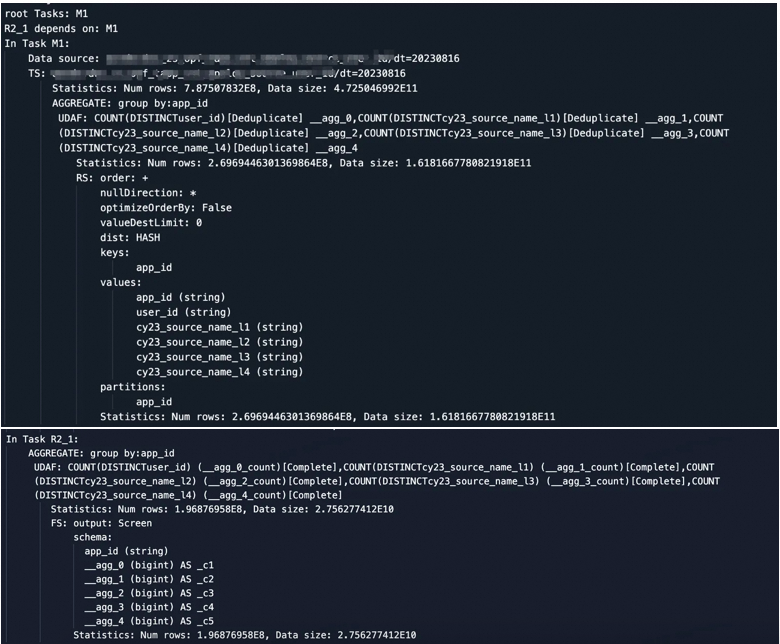
Task: Click the 'root Tasks: M1' line
Action: (x=46, y=14)
